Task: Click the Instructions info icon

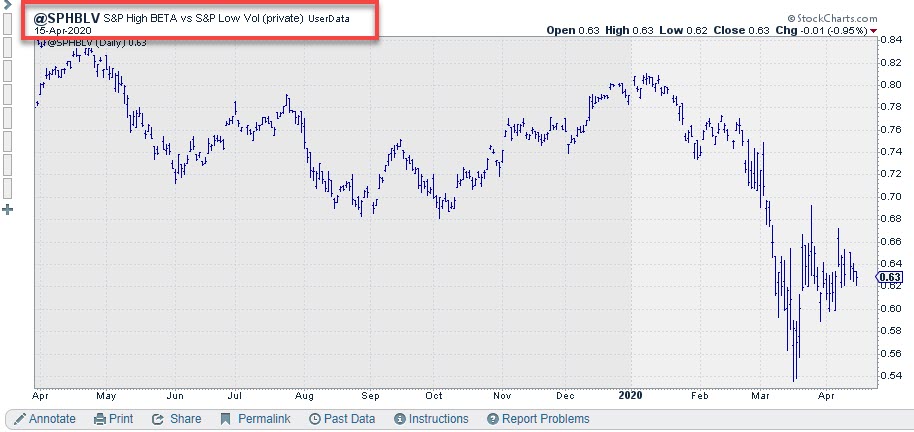Action: tap(400, 419)
